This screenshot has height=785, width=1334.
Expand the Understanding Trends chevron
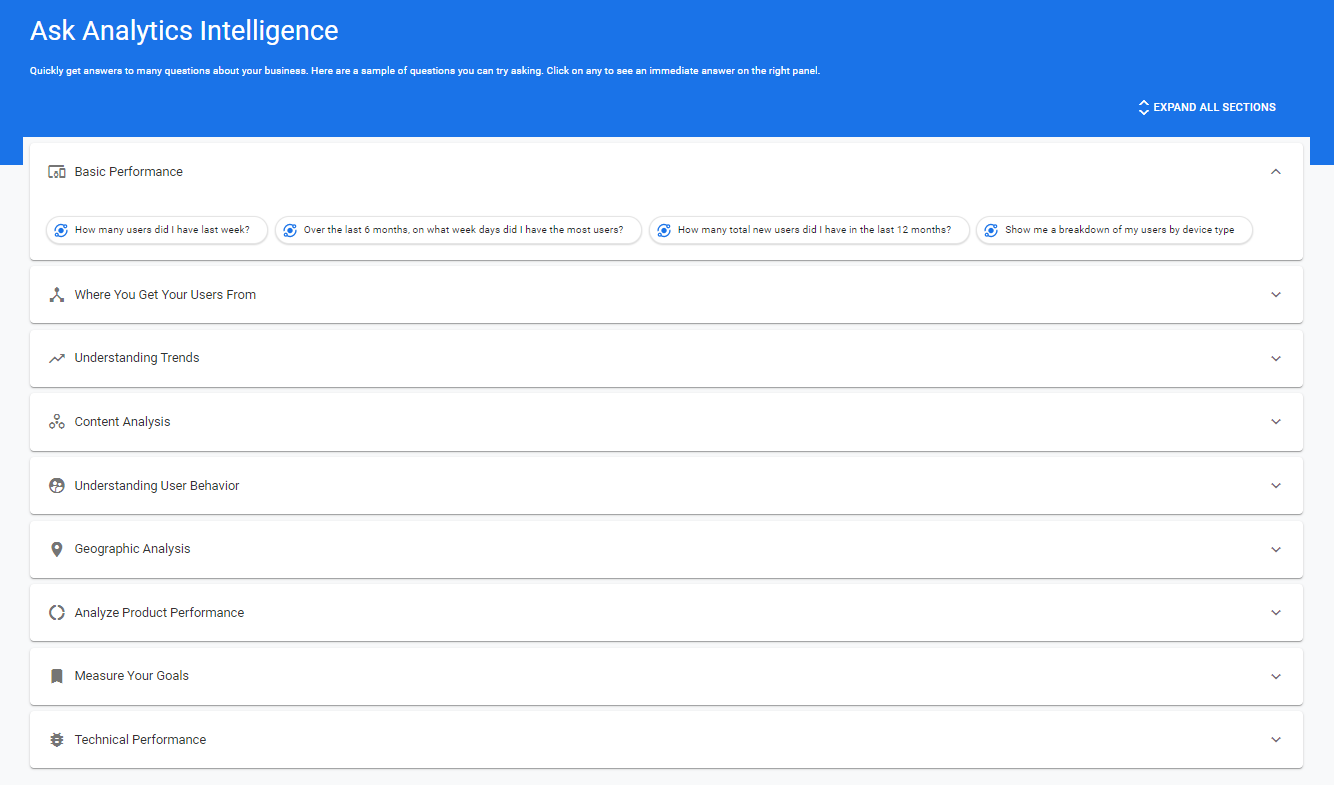pos(1275,358)
